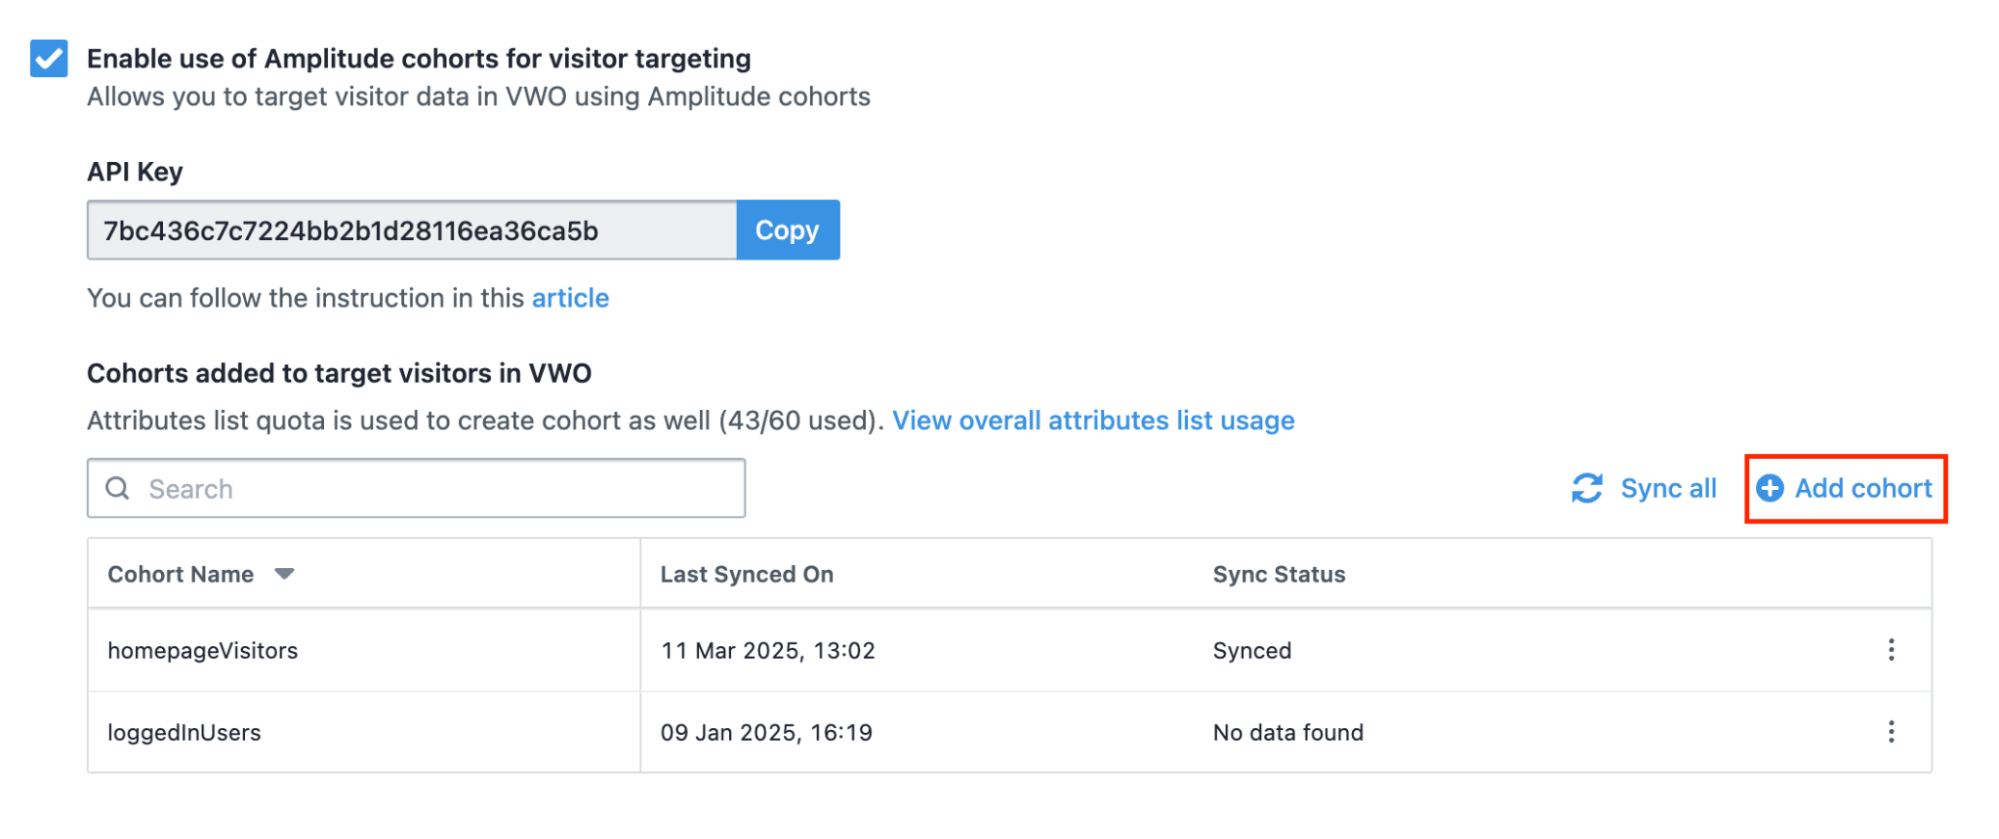Click the No data found status cell

tap(1288, 732)
